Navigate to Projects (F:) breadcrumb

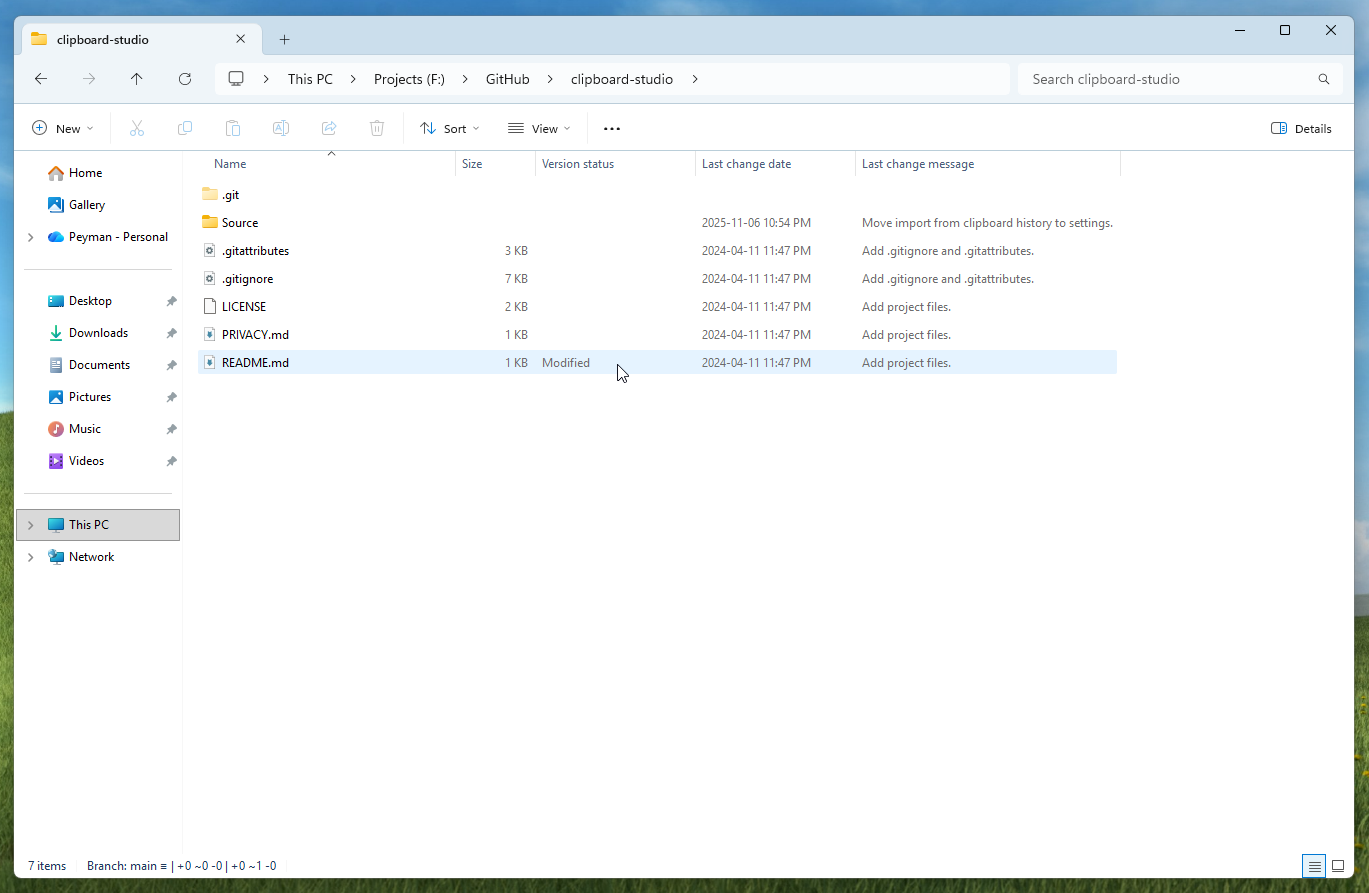pyautogui.click(x=409, y=79)
